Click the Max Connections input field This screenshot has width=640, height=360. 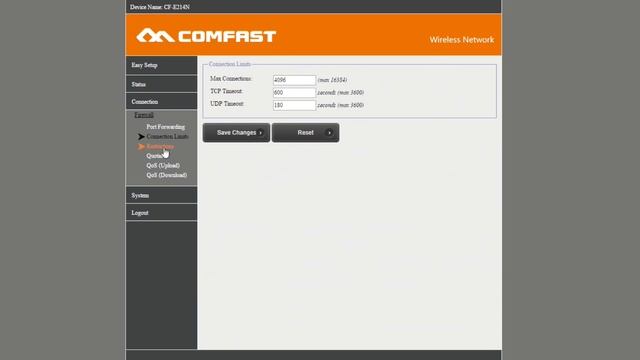(x=294, y=80)
